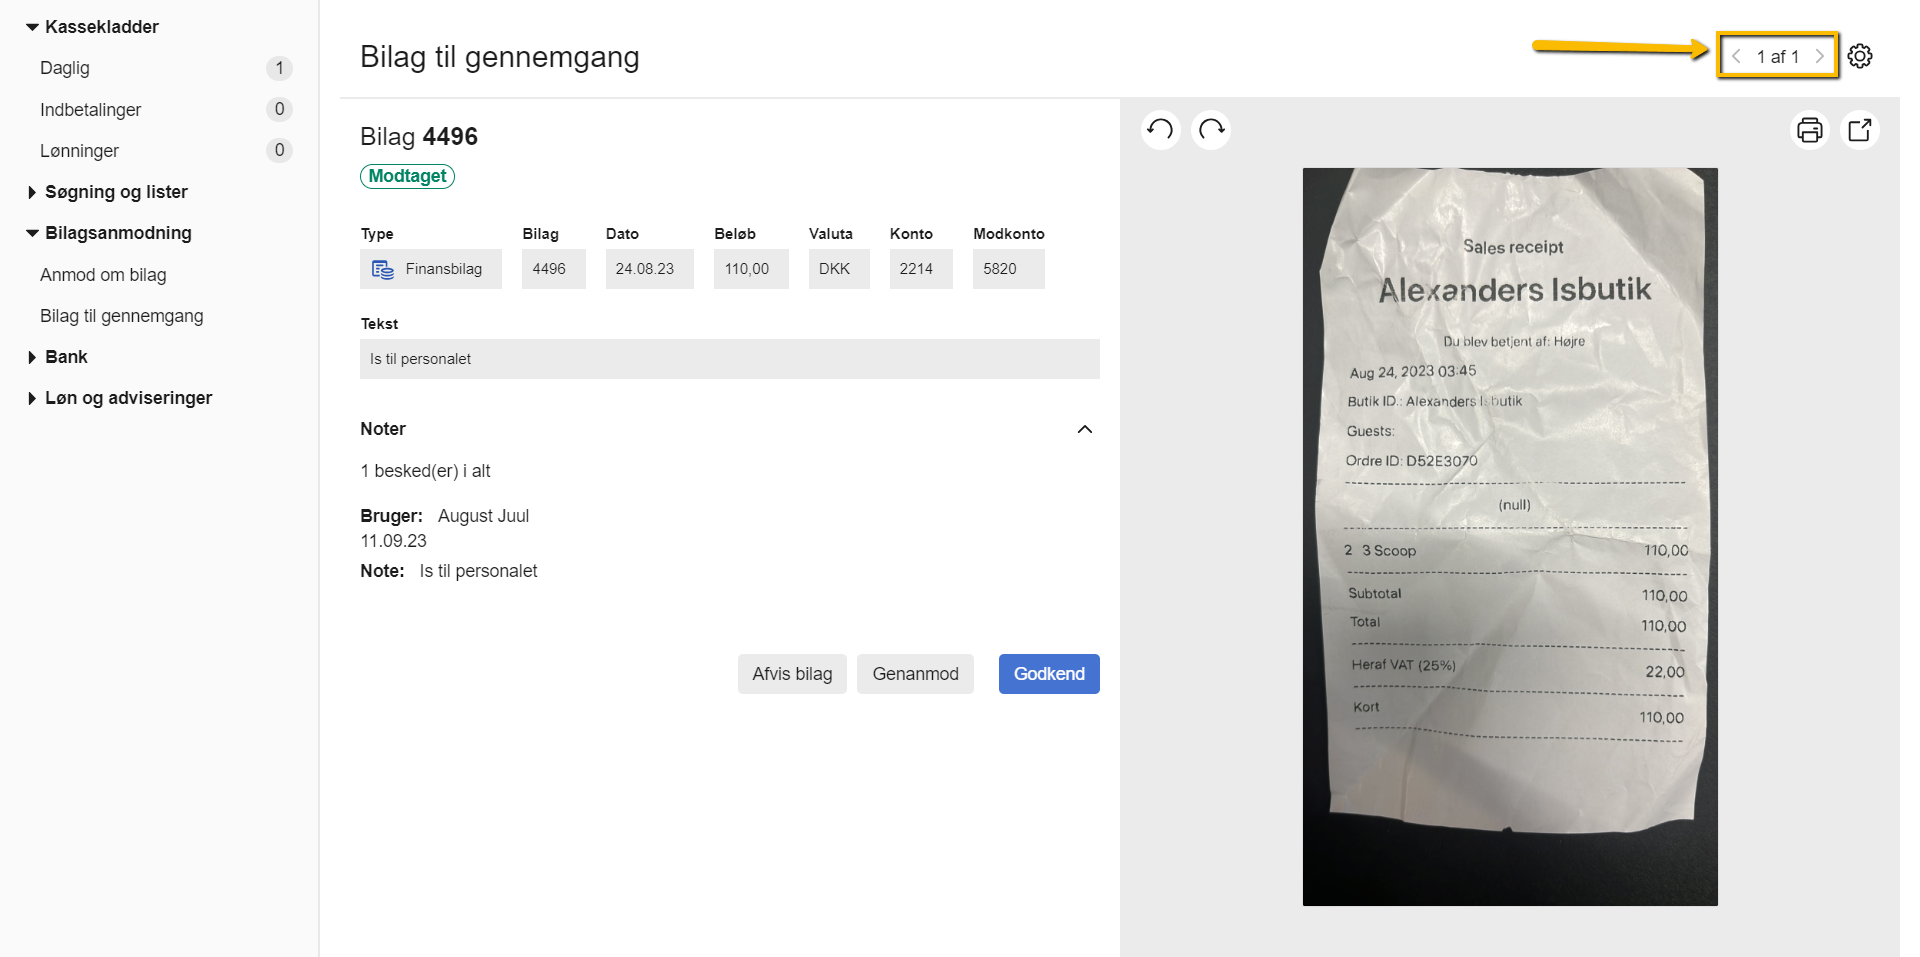Click the Finansbilag type icon
This screenshot has height=957, width=1920.
(381, 268)
